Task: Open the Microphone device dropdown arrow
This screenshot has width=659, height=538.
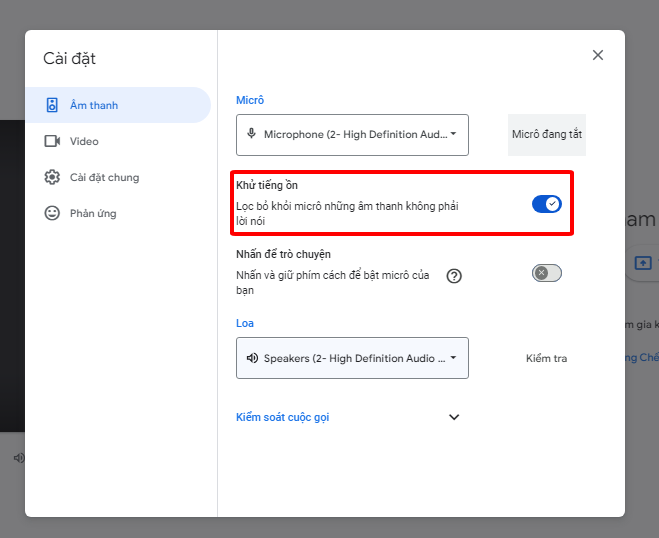Action: 453,134
